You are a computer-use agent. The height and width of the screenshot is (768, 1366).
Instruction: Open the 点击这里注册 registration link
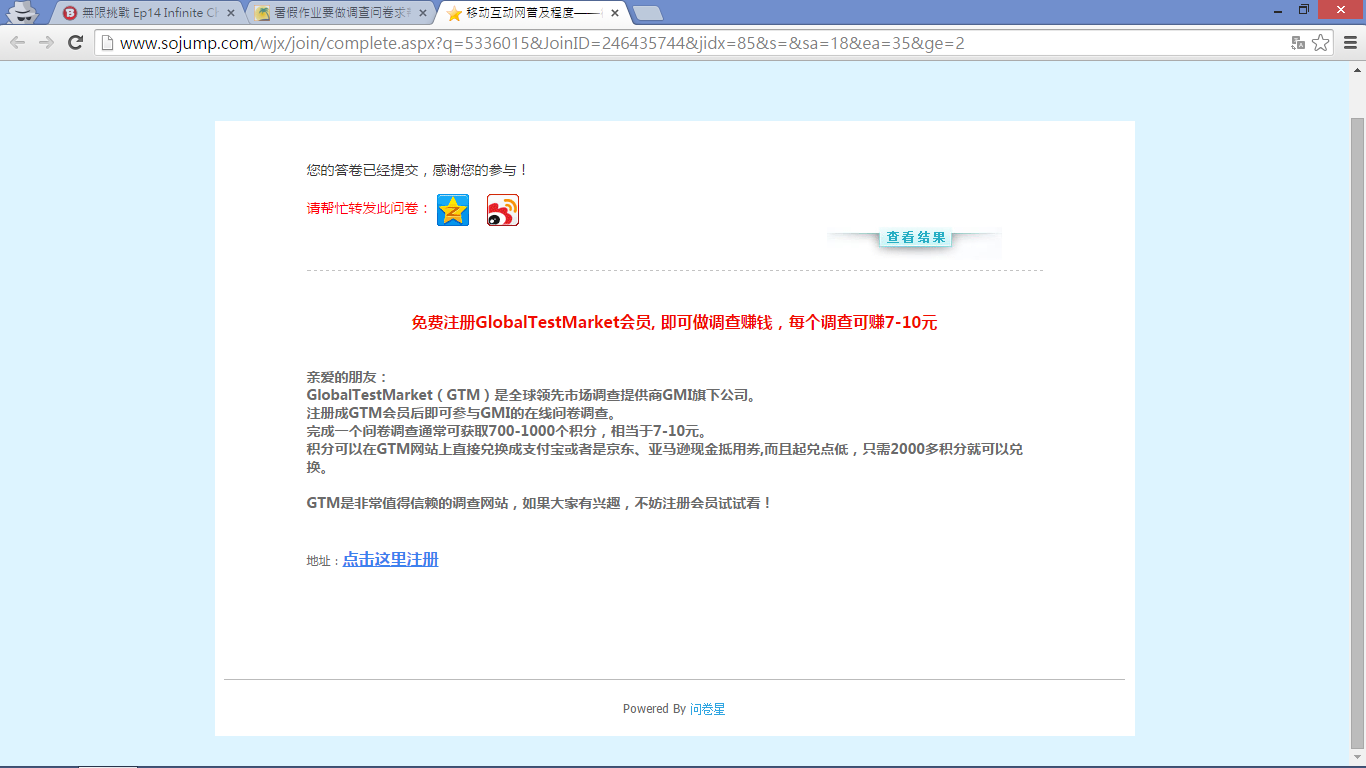[x=390, y=559]
